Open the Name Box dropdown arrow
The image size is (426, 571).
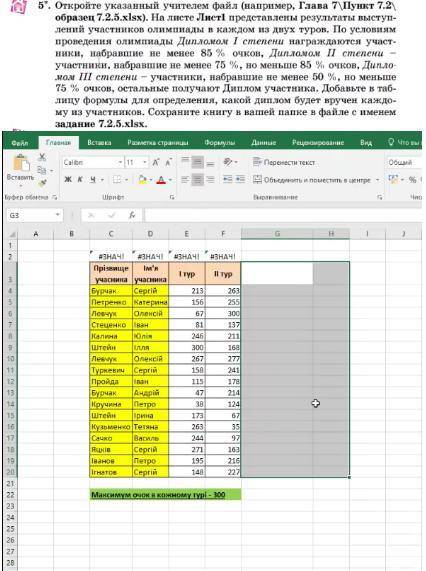[58, 215]
